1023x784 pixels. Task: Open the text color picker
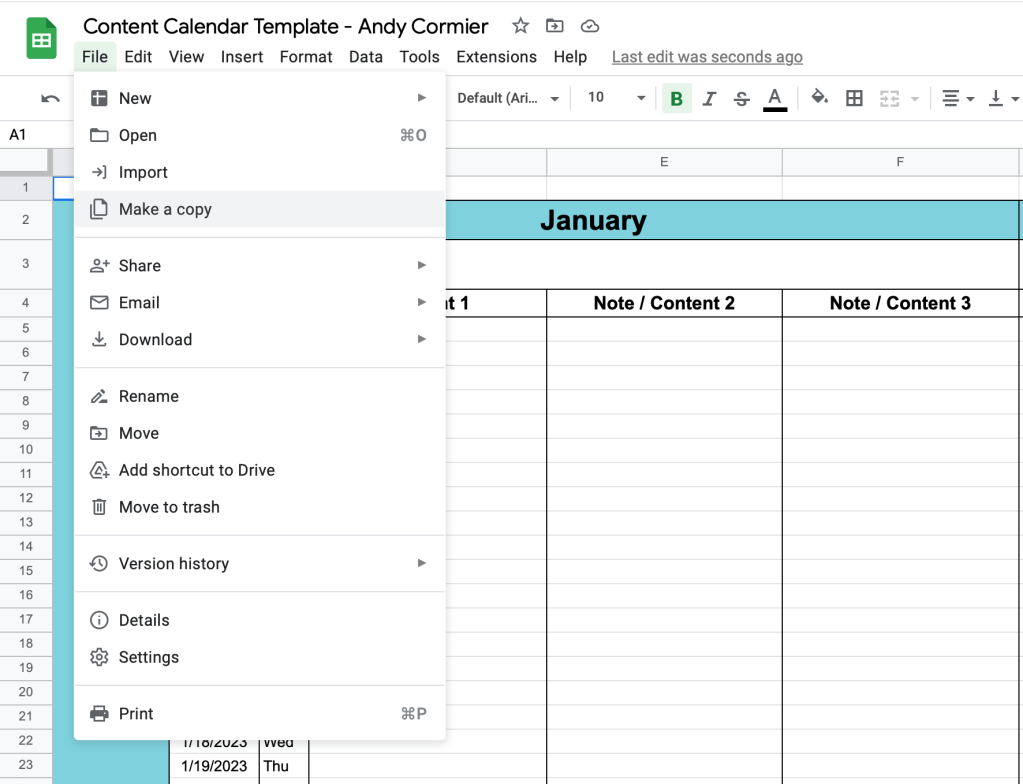[774, 98]
